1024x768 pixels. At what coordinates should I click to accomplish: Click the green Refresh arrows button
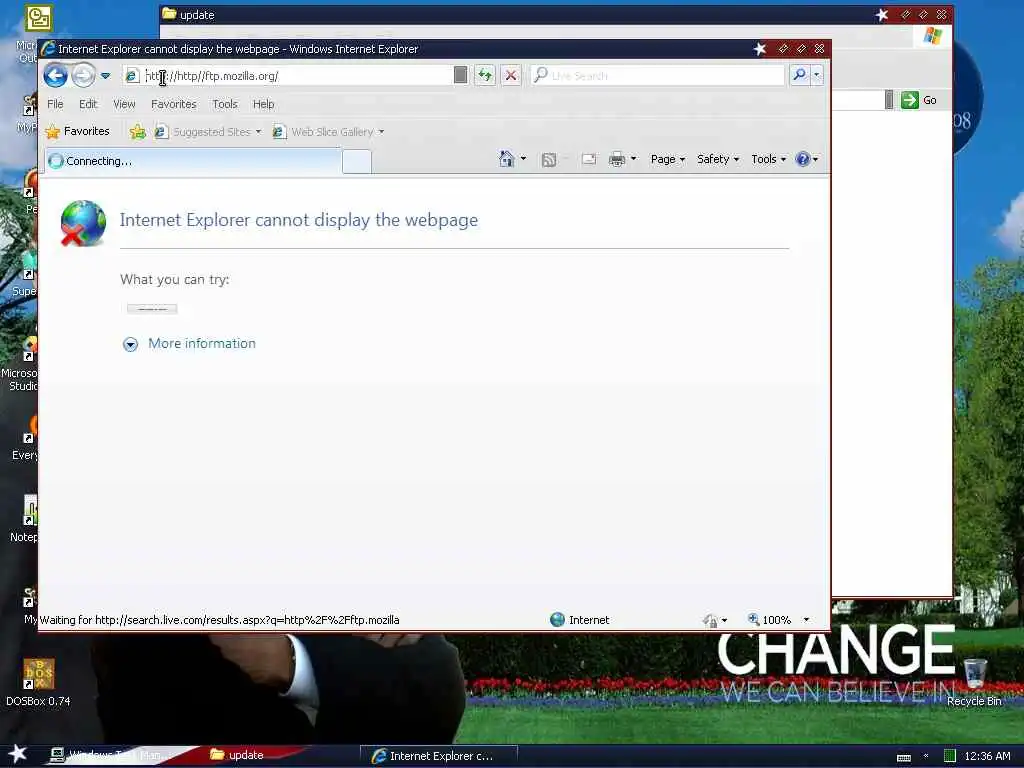(485, 75)
